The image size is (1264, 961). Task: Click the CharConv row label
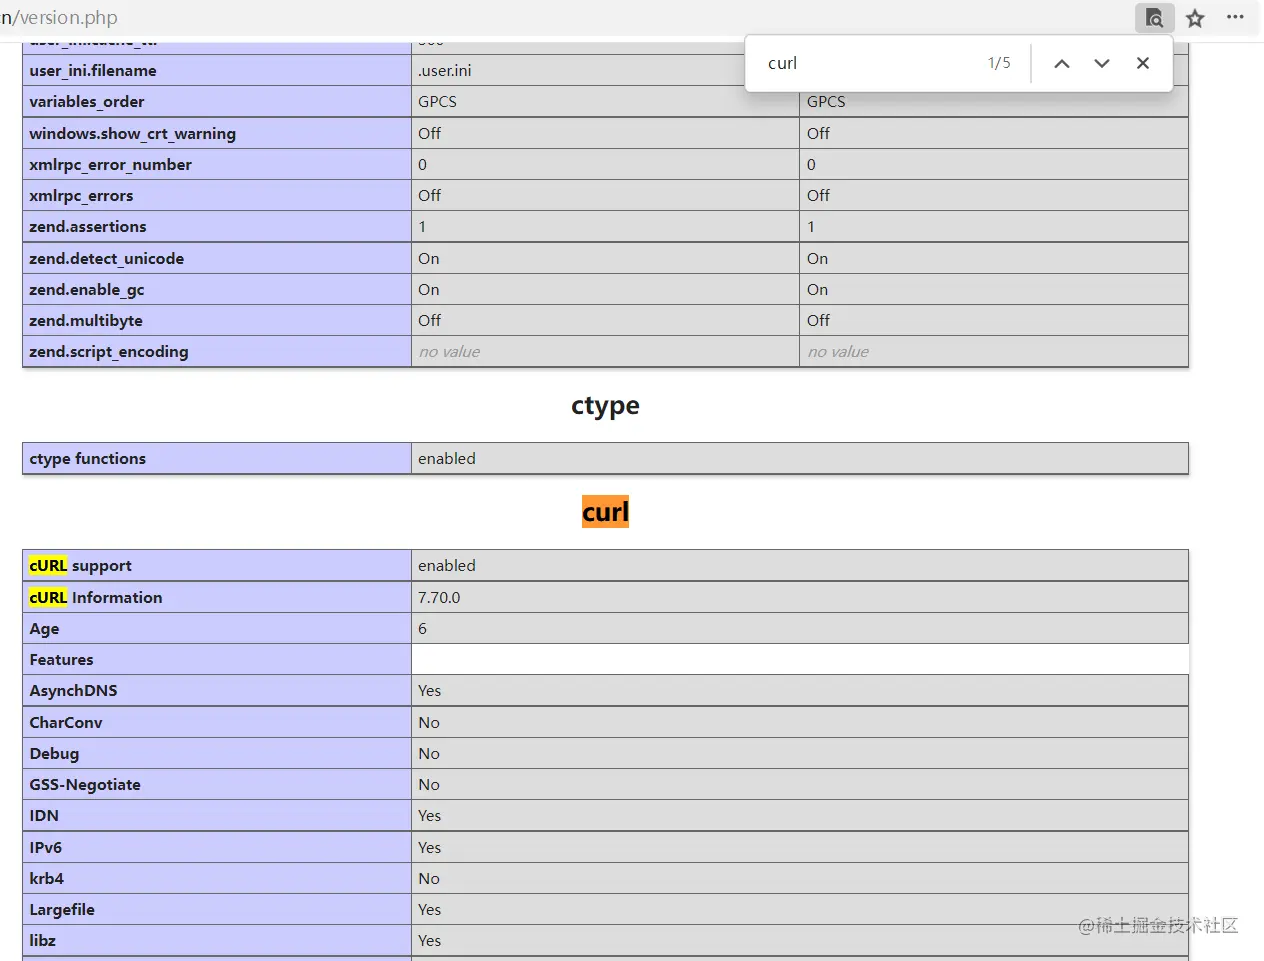(65, 722)
